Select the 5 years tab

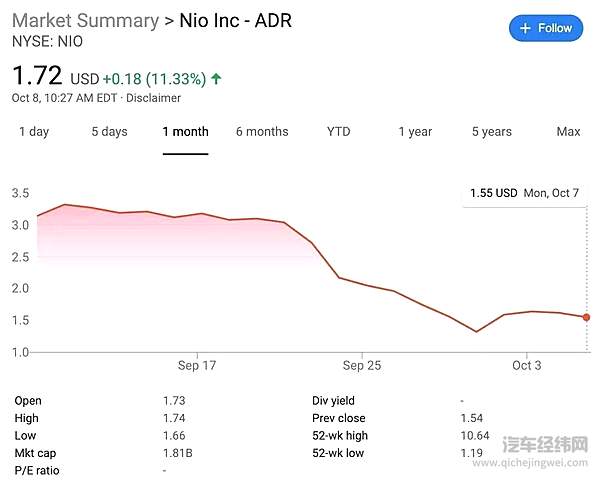491,132
